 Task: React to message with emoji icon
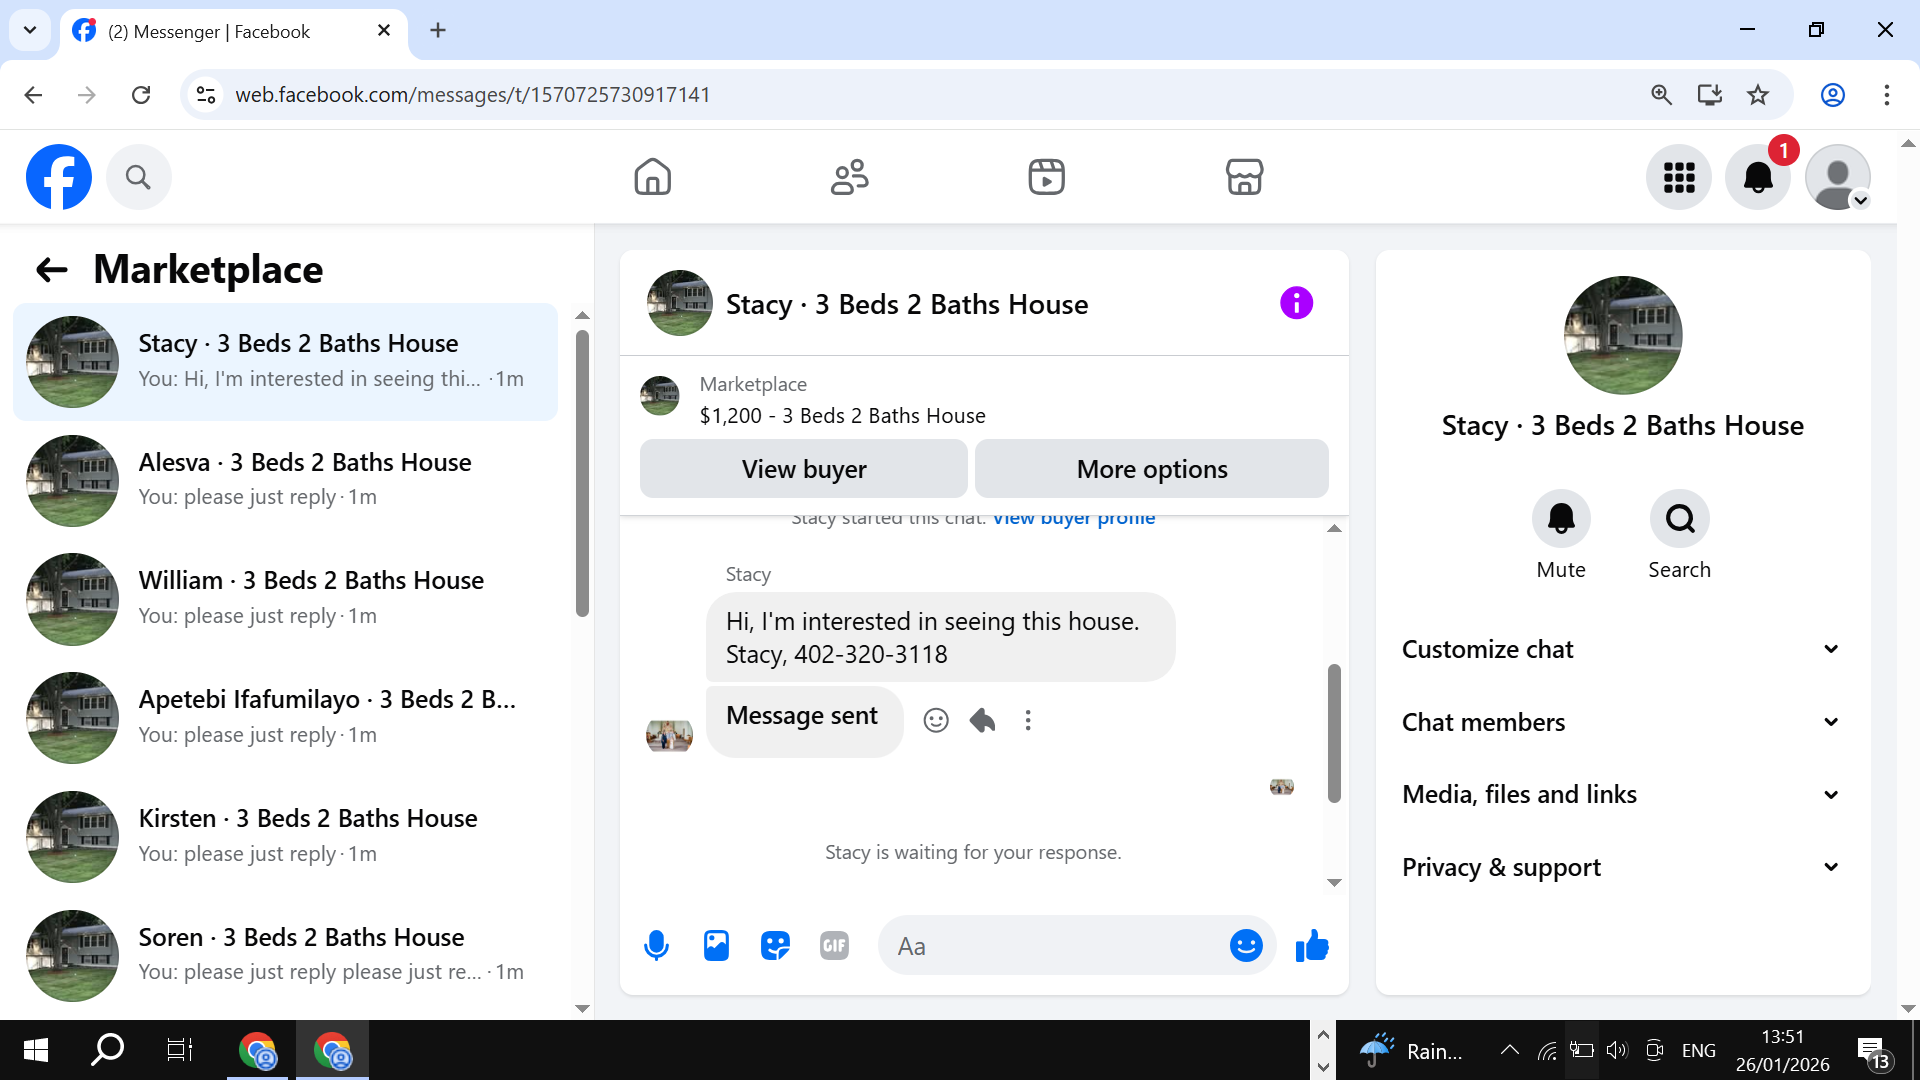936,720
